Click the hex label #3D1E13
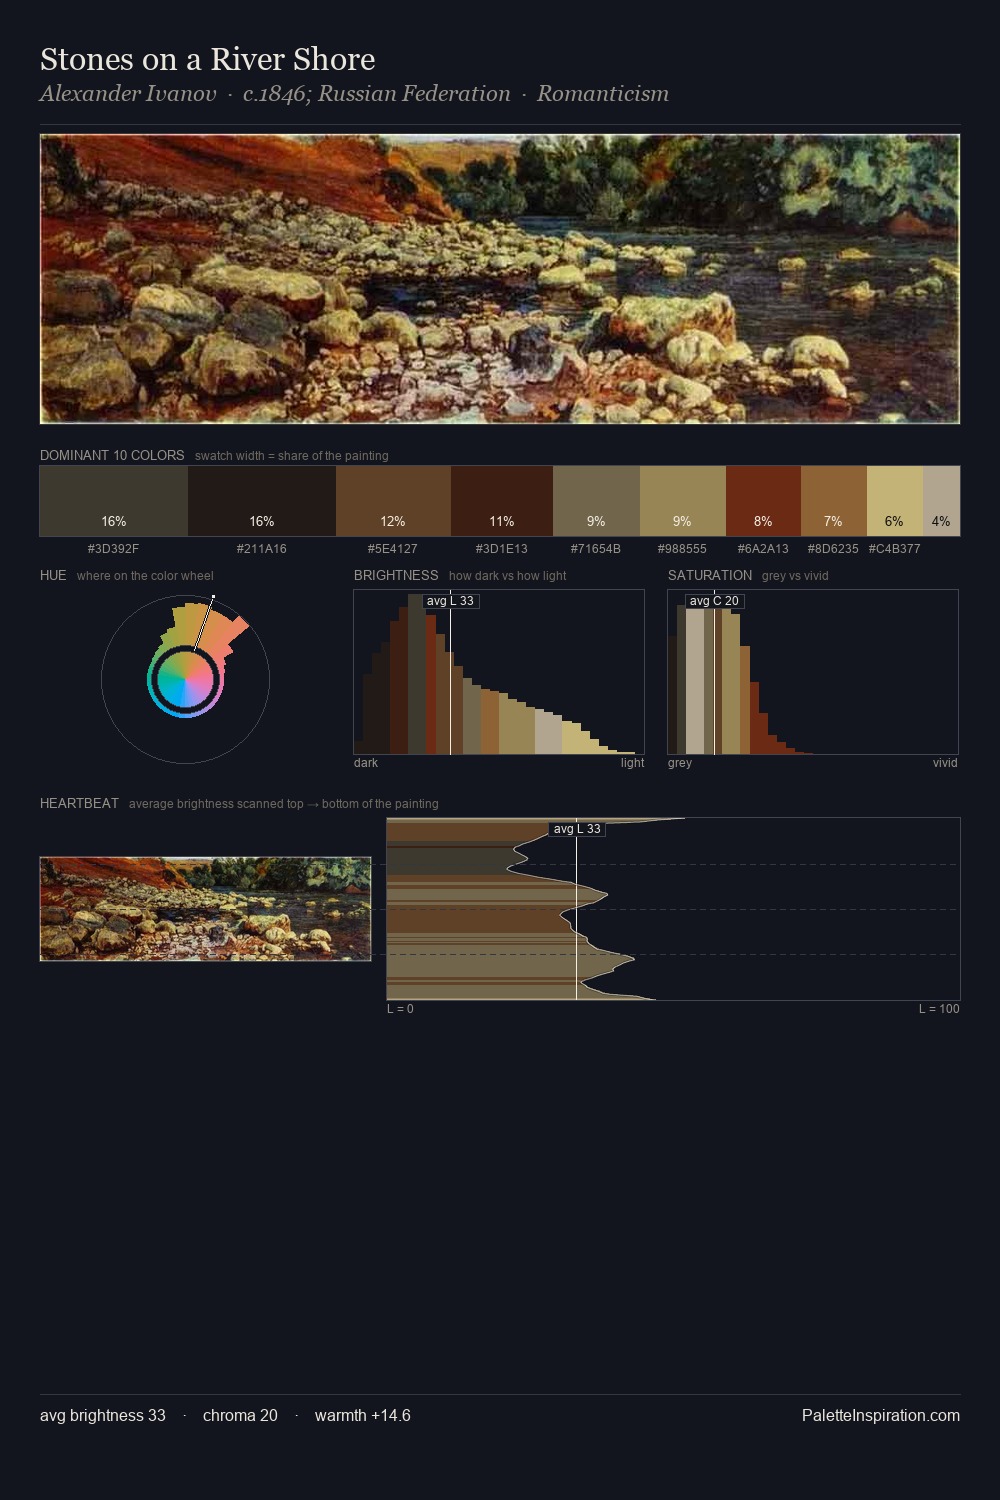This screenshot has width=1000, height=1500. tap(502, 549)
